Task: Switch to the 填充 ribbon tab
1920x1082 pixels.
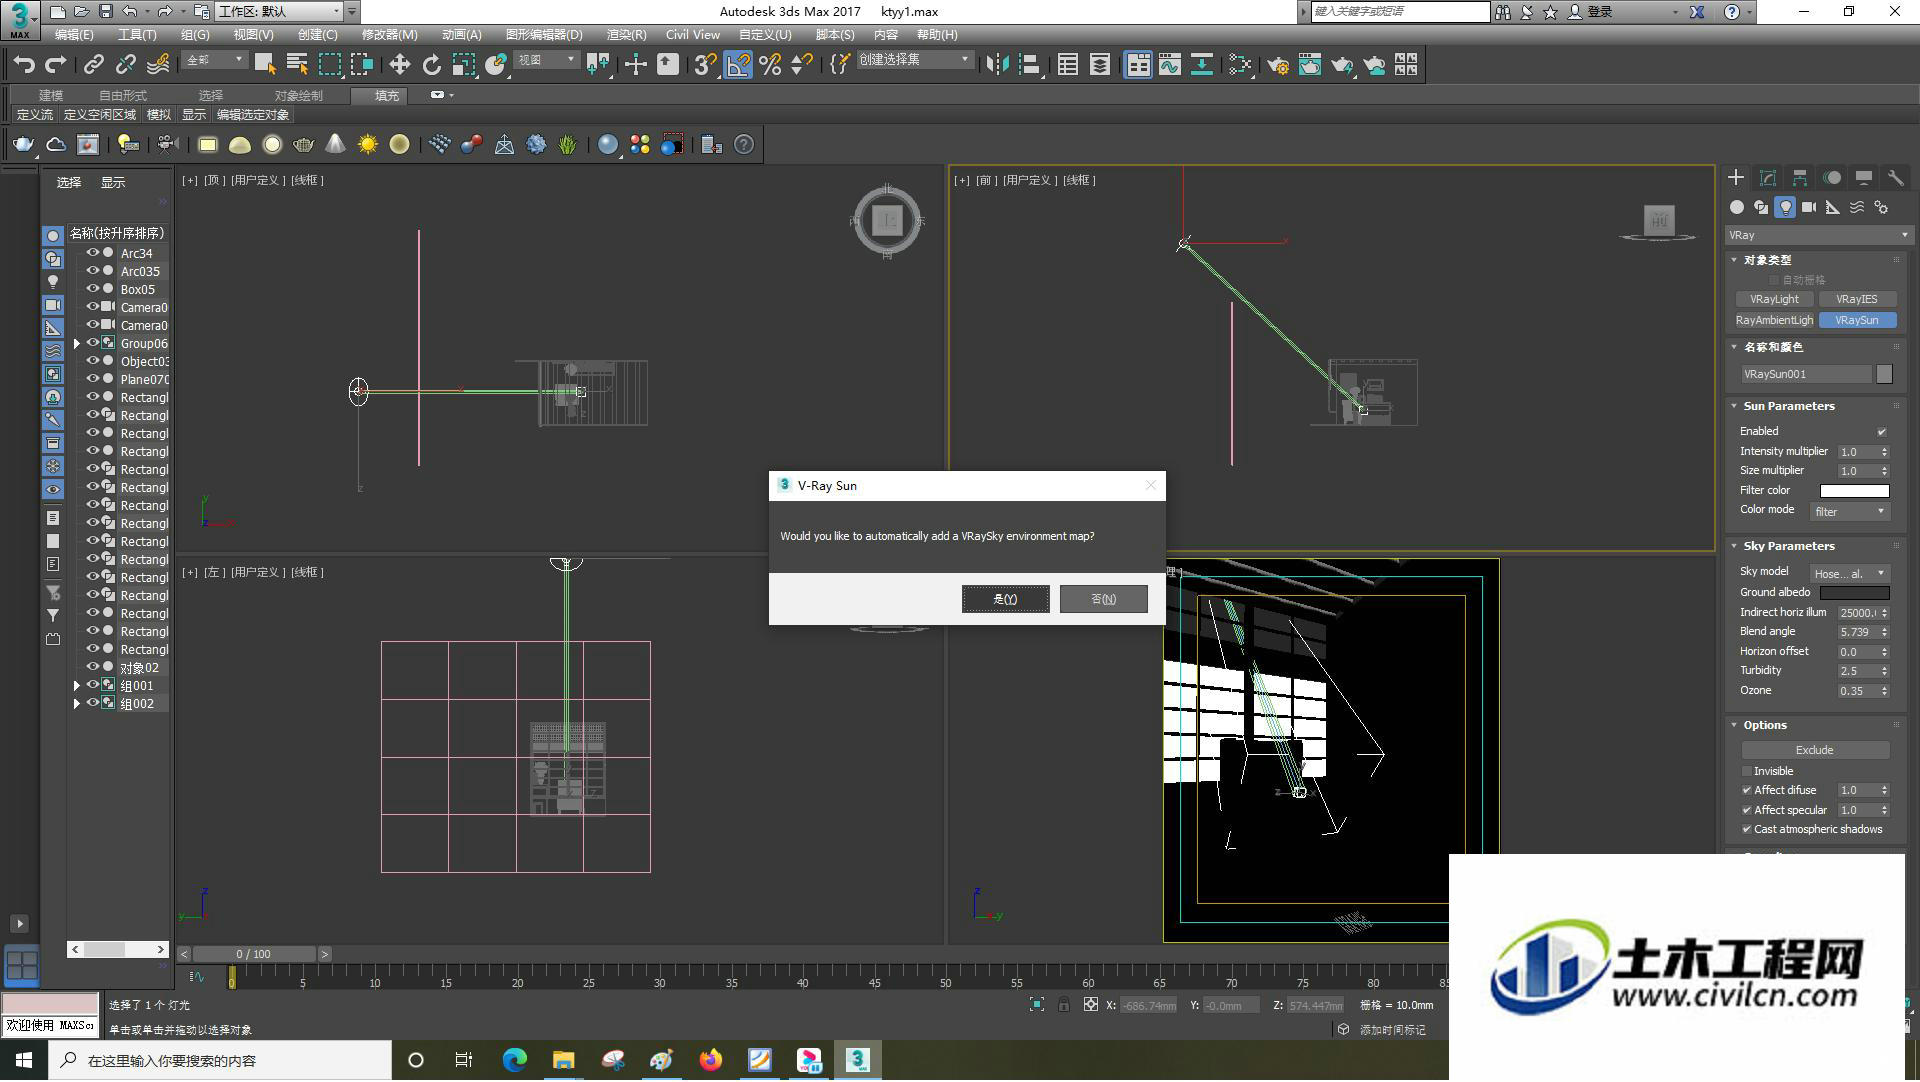Action: click(387, 96)
